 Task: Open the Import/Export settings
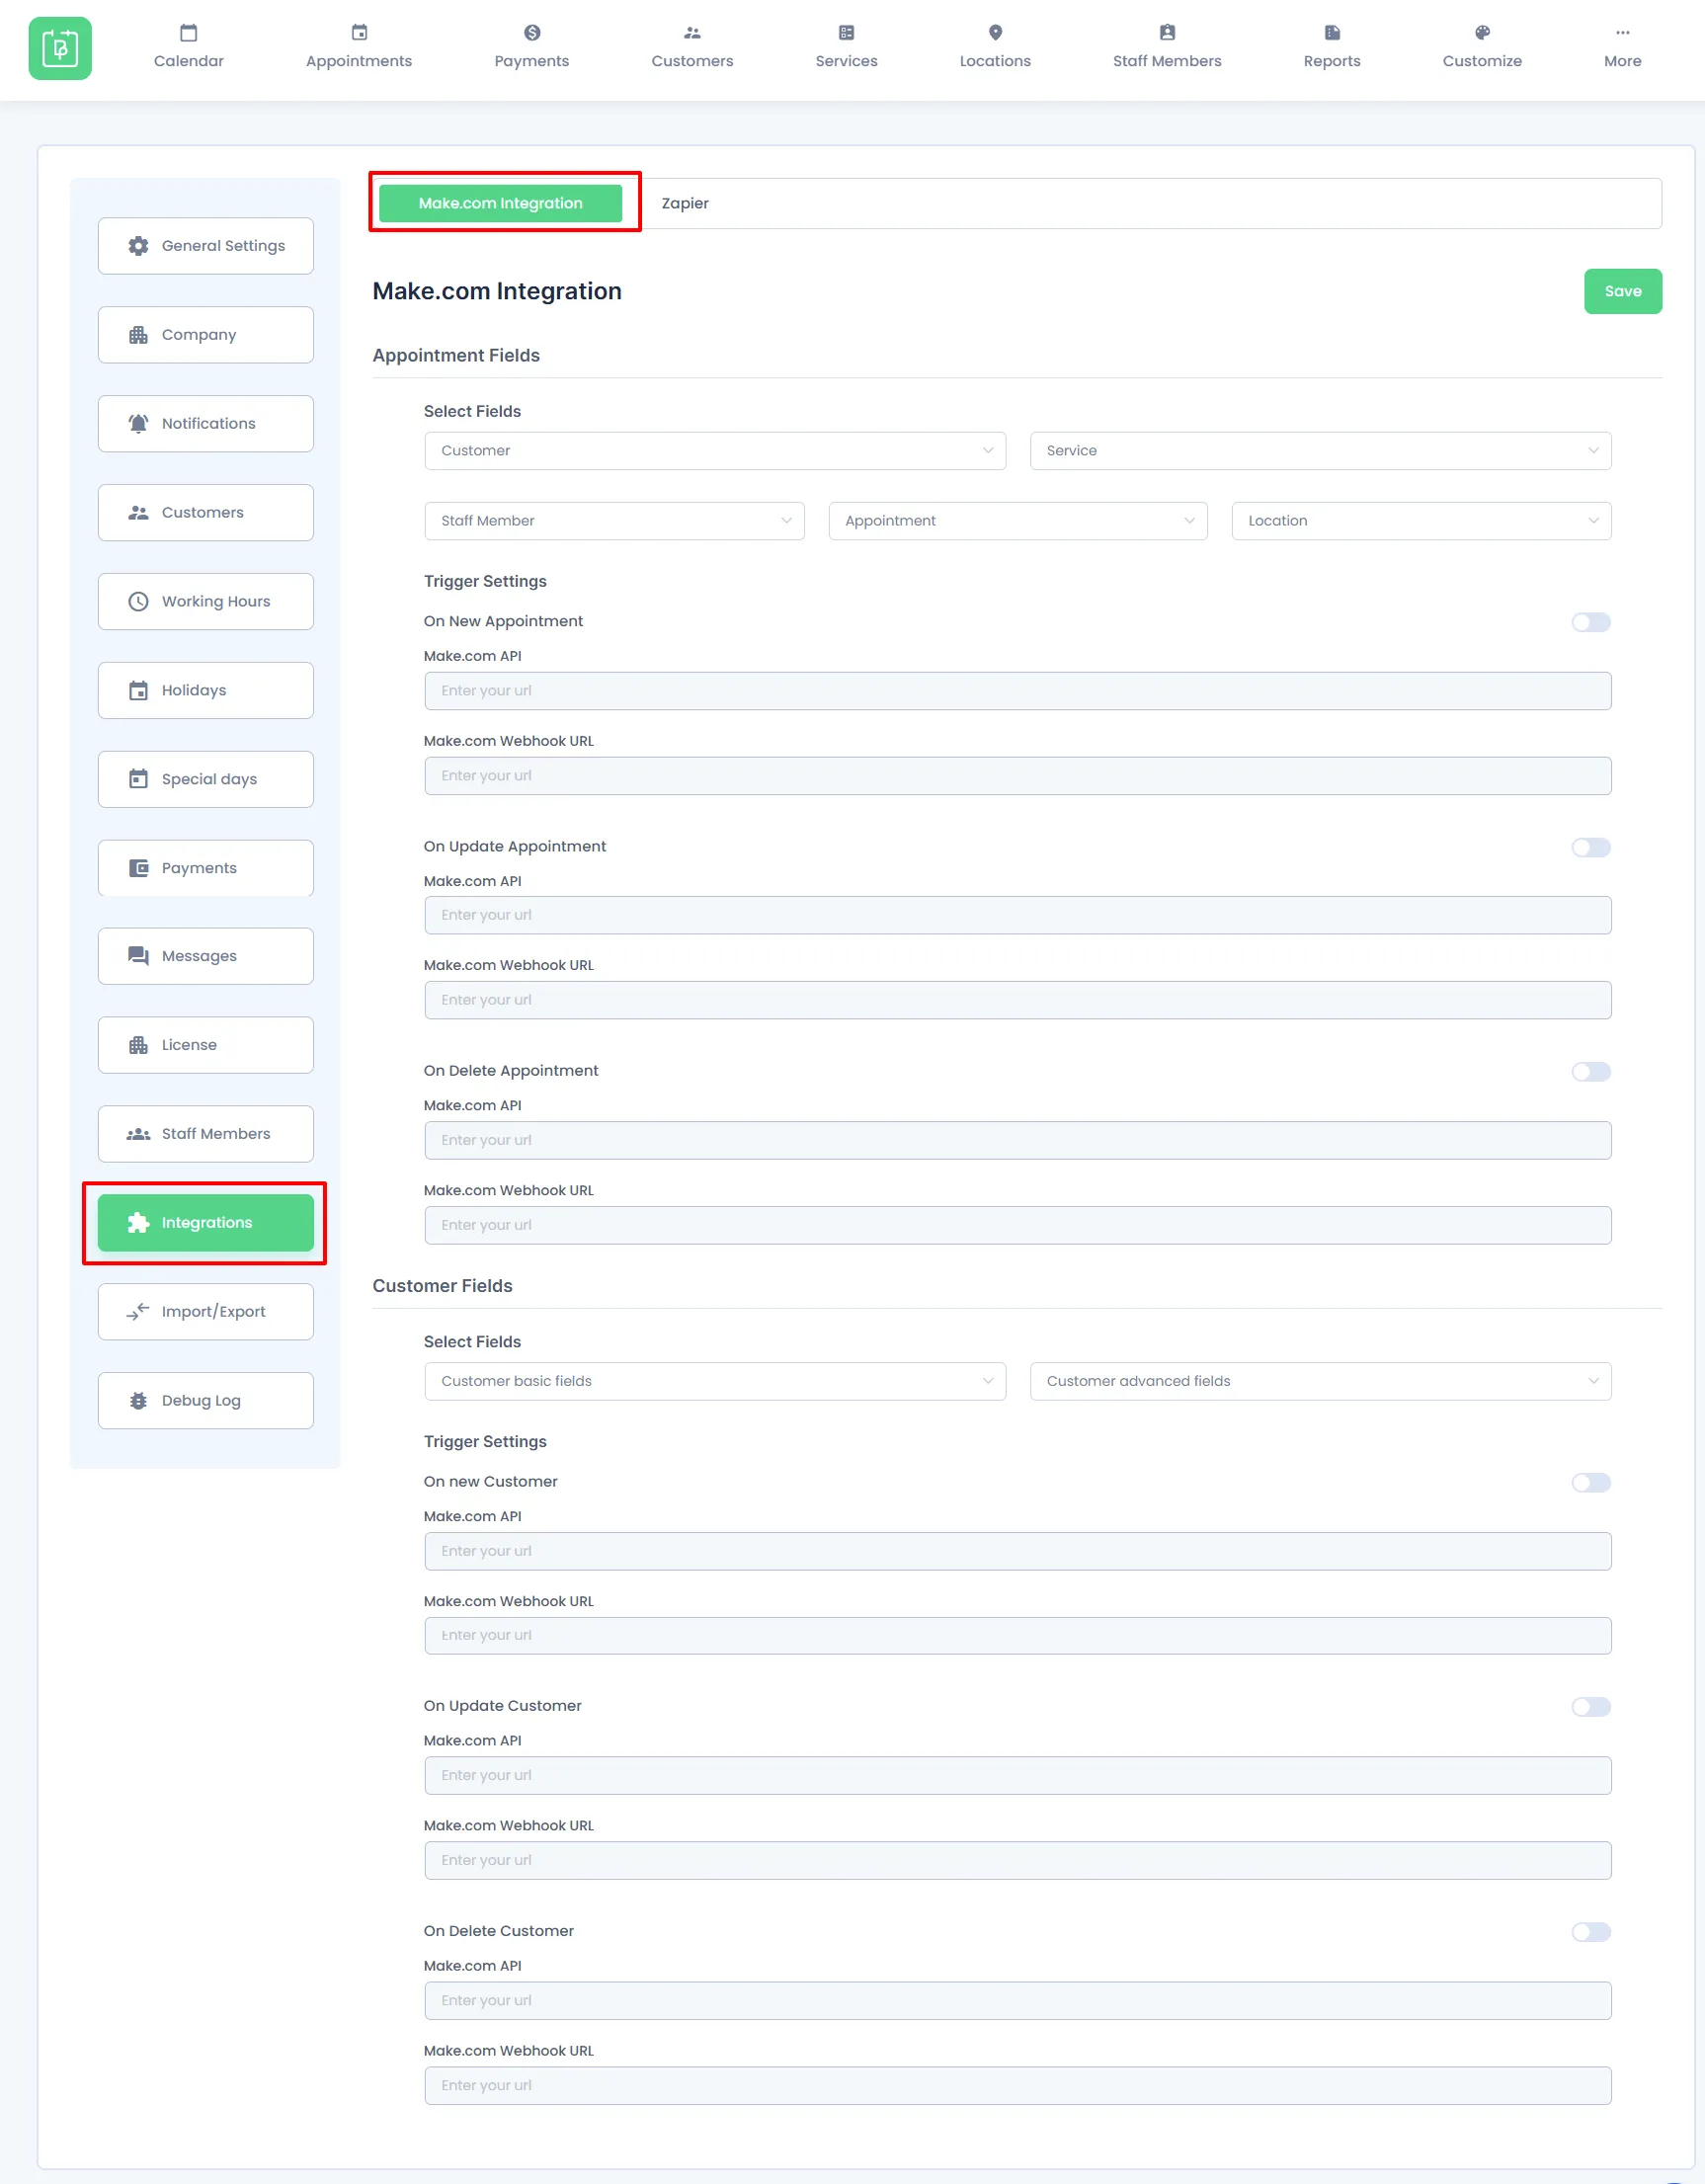pyautogui.click(x=205, y=1311)
